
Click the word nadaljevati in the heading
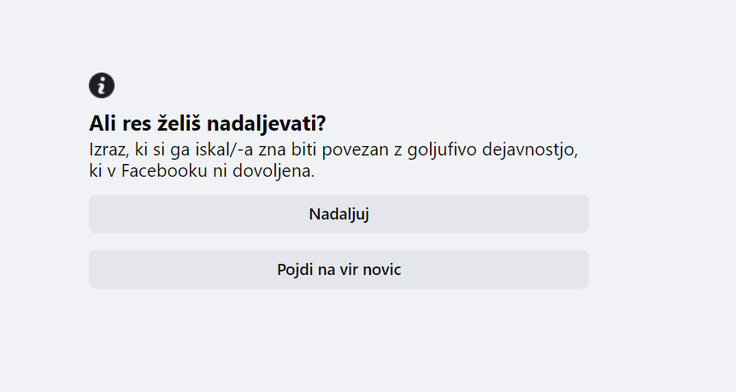coord(266,123)
